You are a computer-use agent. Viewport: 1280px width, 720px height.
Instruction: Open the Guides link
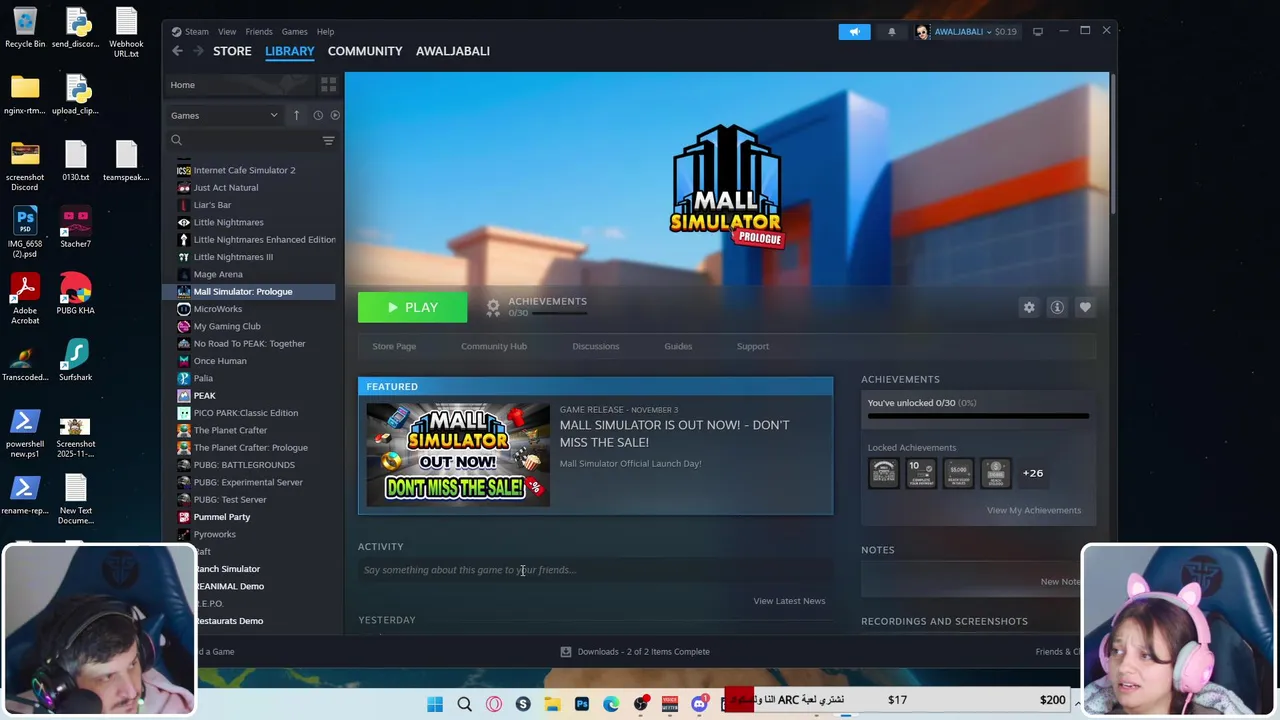tap(678, 346)
